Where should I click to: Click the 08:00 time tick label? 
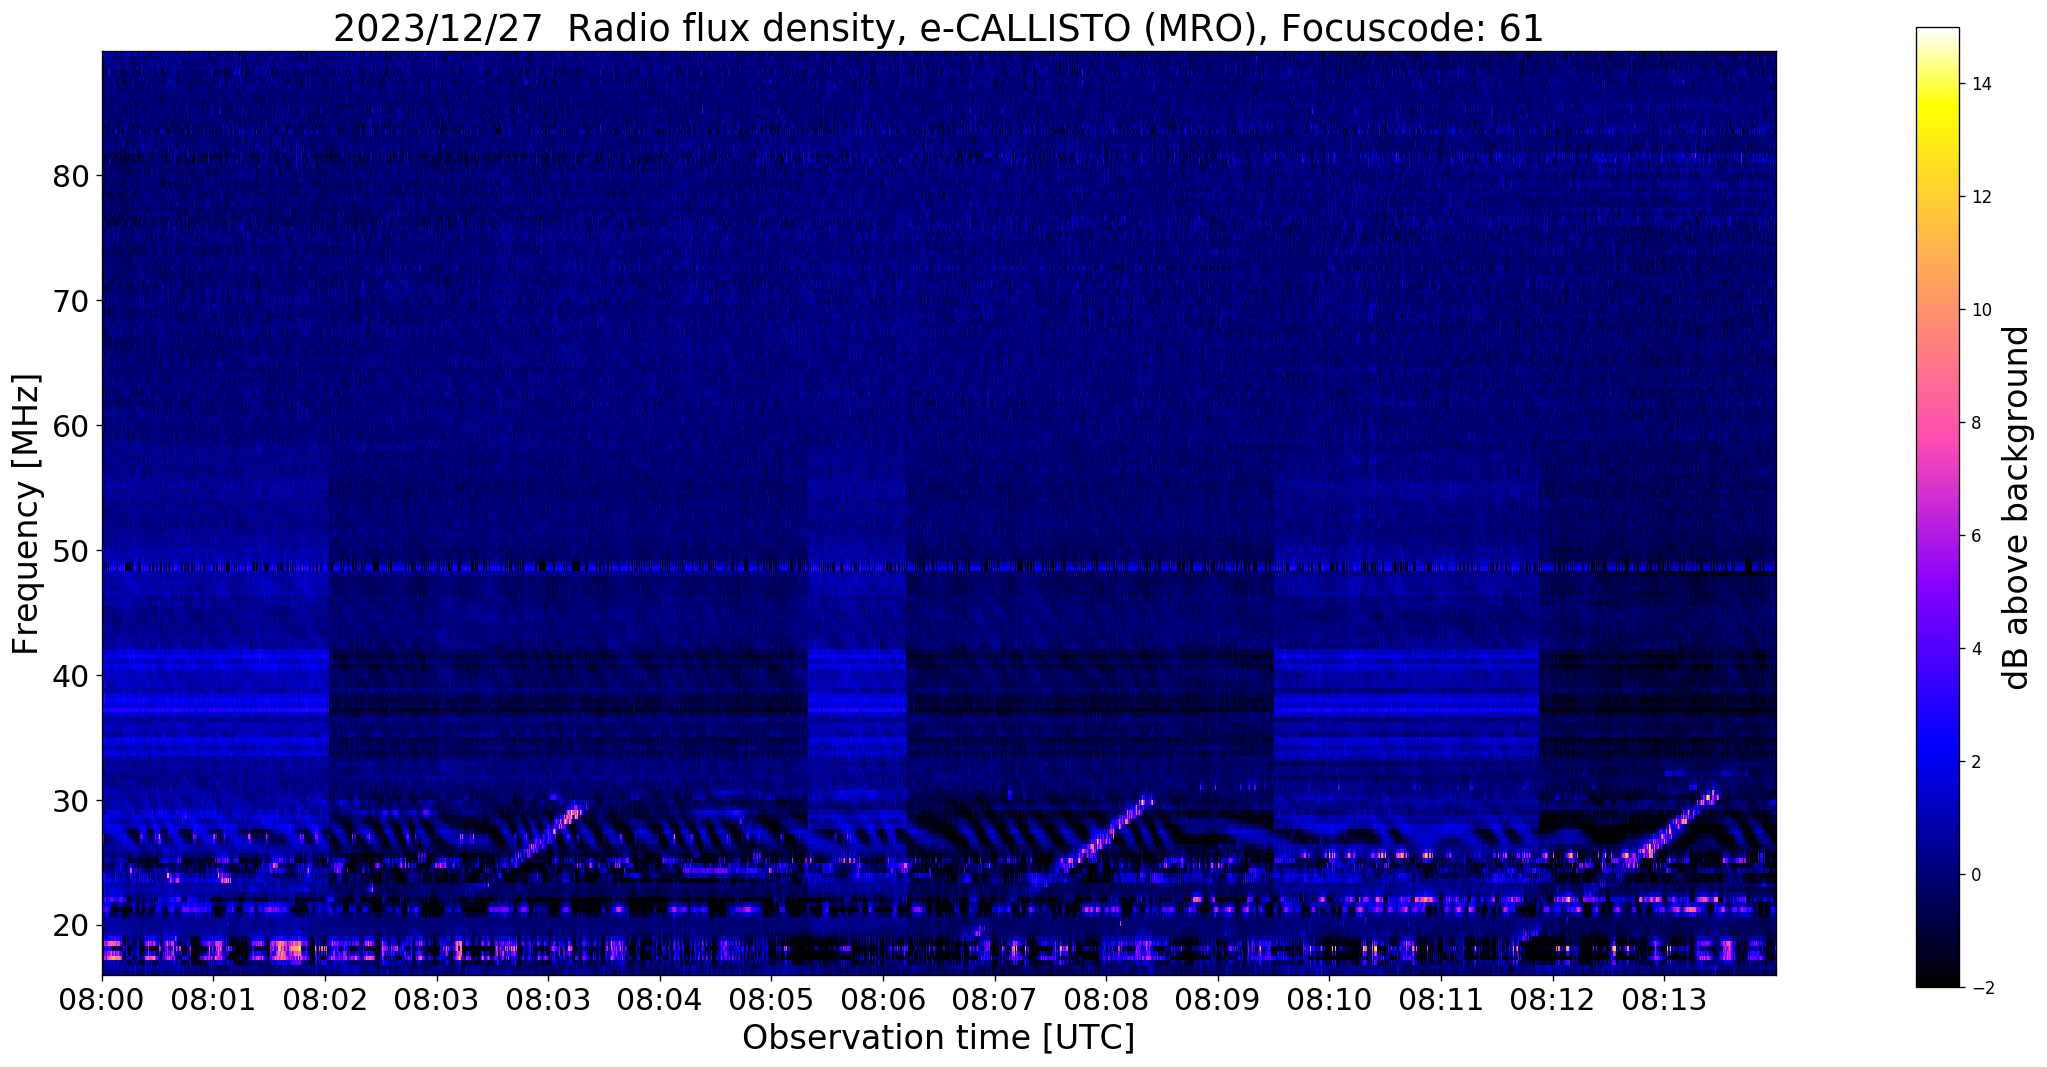[x=102, y=998]
